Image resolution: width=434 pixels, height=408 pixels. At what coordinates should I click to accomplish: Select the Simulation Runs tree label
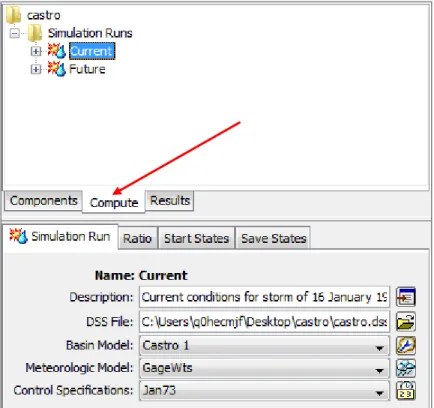(90, 33)
